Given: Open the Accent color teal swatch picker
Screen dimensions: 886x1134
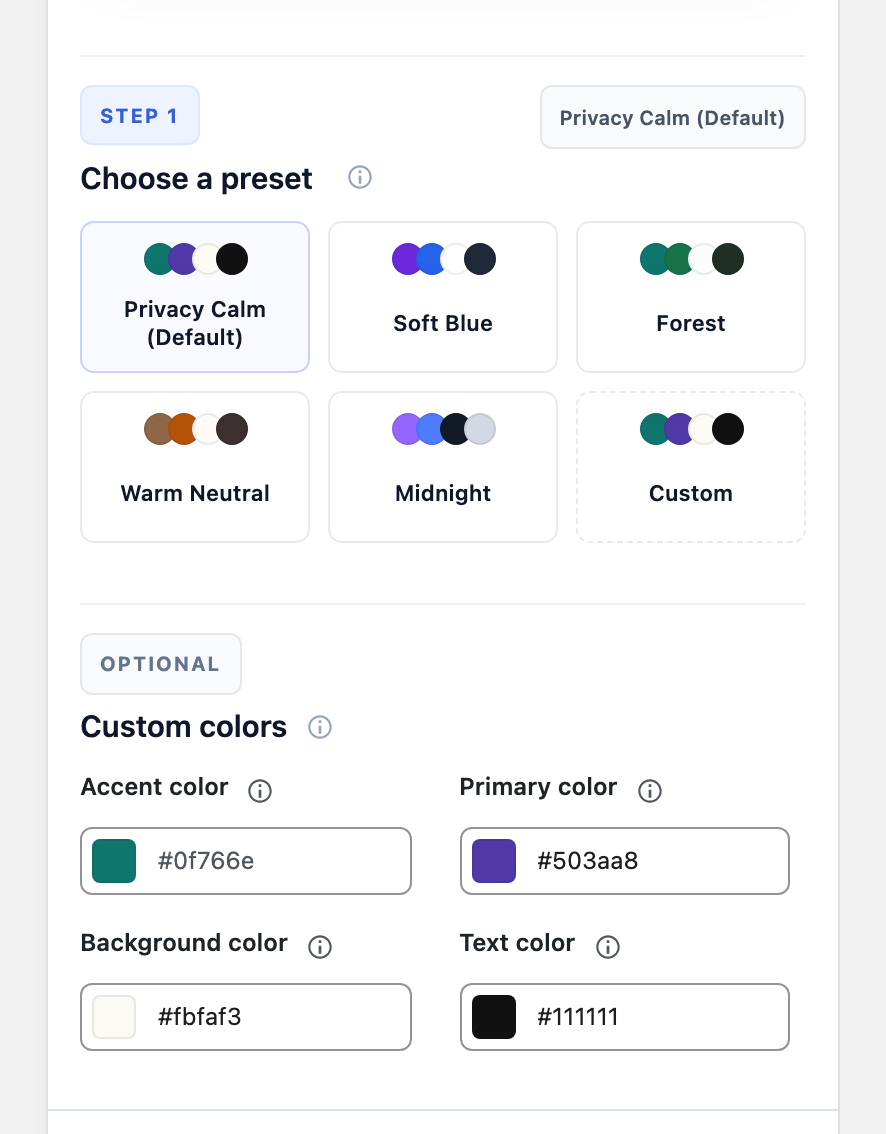Looking at the screenshot, I should pyautogui.click(x=114, y=861).
